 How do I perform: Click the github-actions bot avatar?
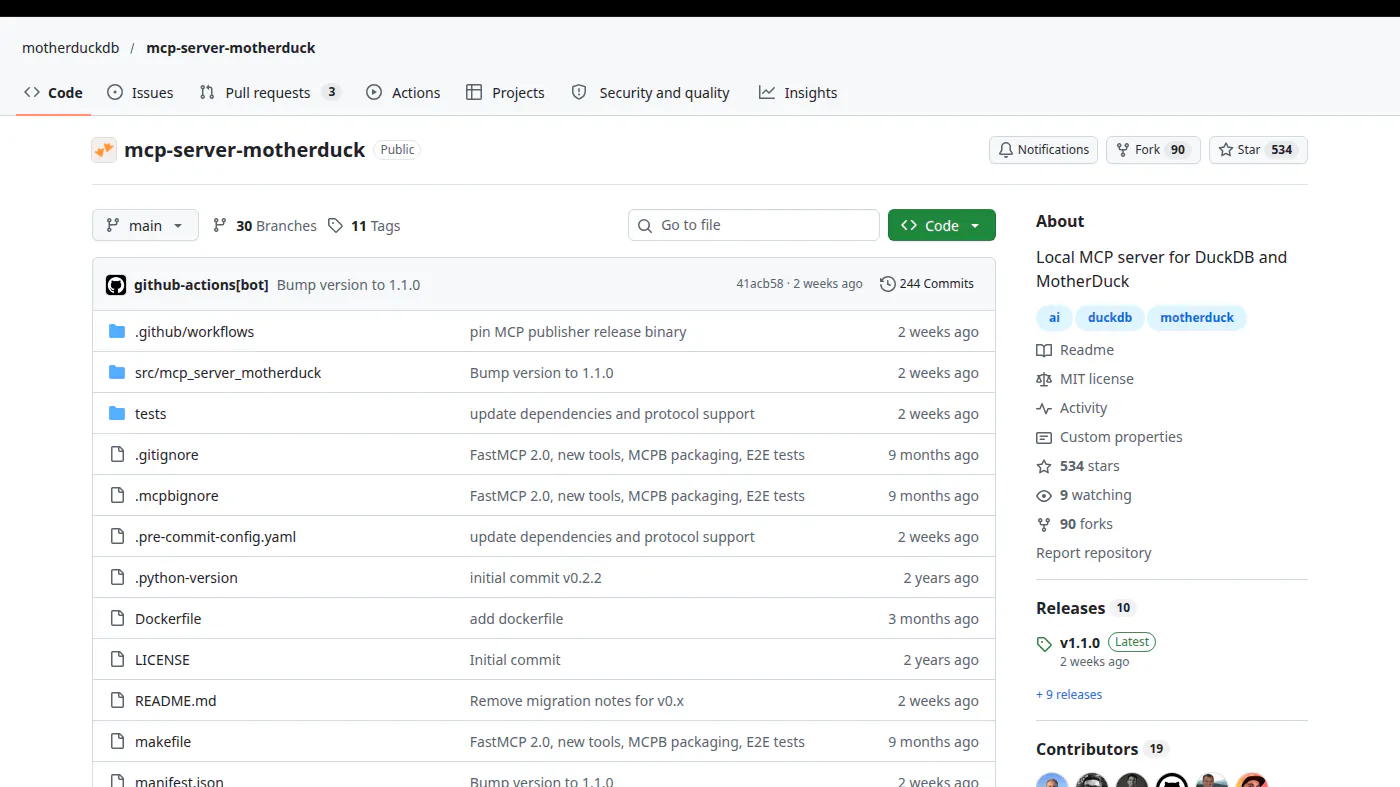point(116,285)
